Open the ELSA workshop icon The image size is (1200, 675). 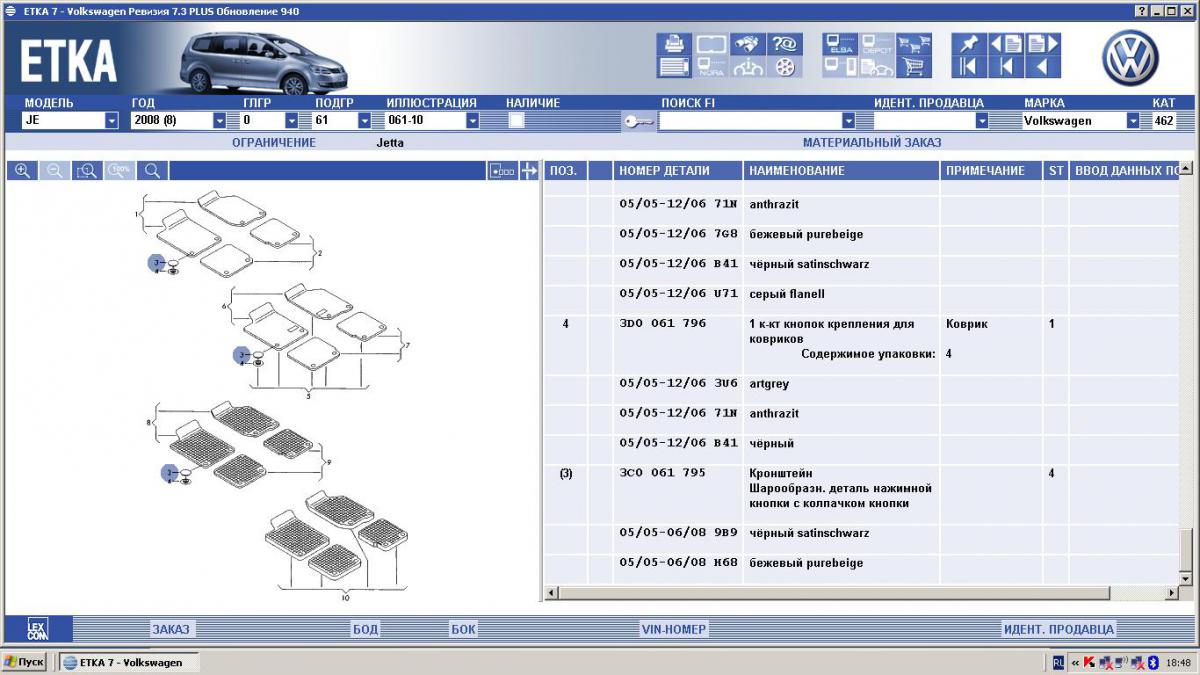click(840, 44)
